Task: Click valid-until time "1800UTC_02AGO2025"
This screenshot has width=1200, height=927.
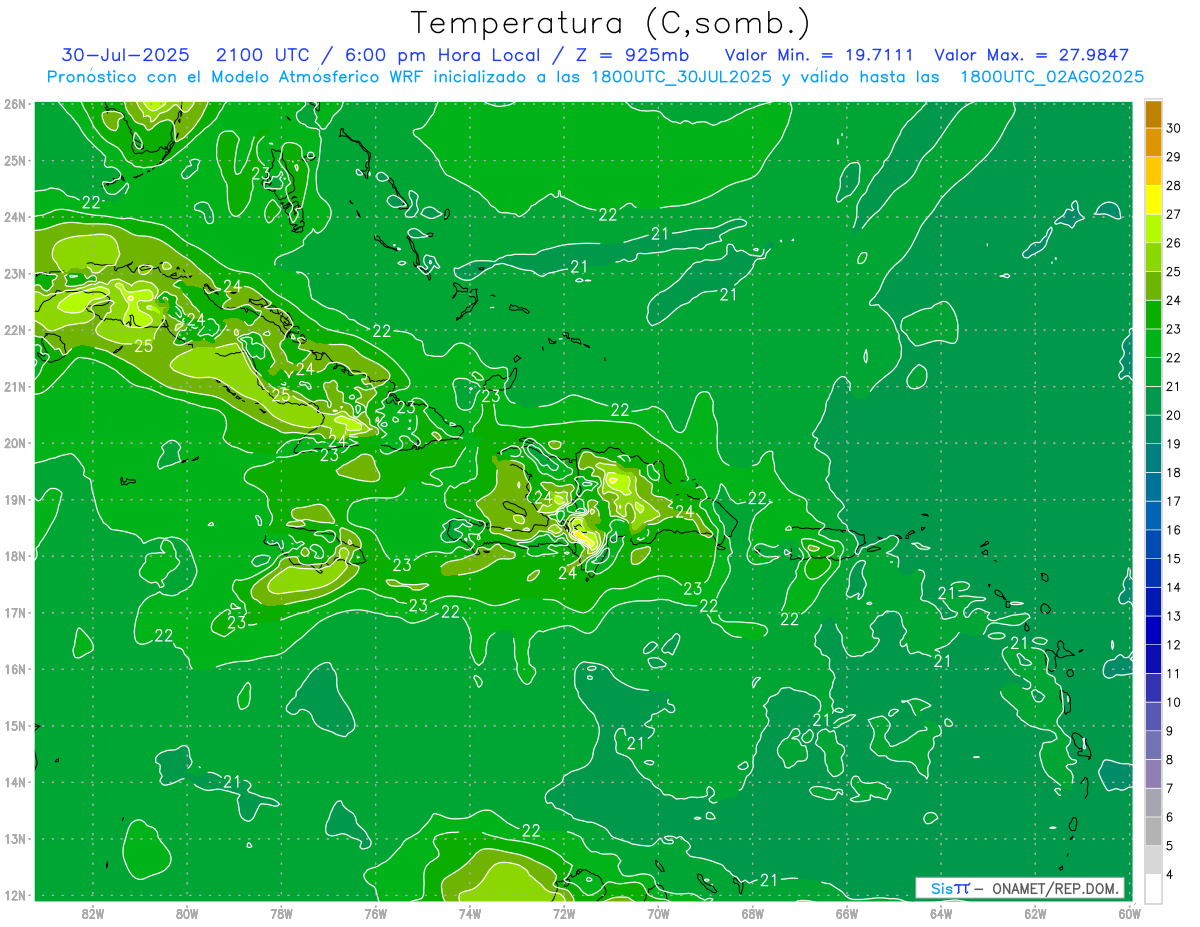Action: click(1051, 77)
